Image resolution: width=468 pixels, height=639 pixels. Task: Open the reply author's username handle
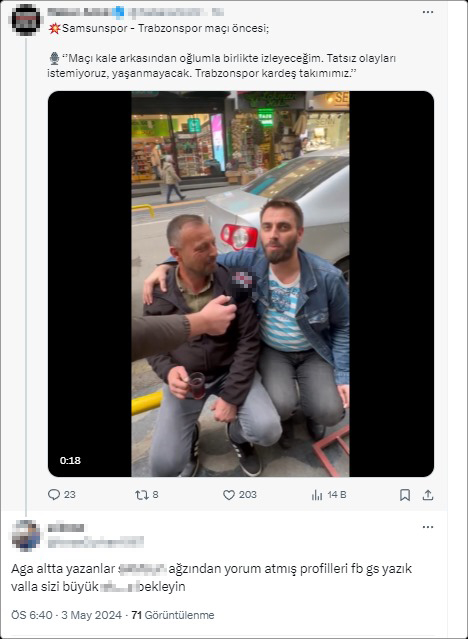pyautogui.click(x=95, y=542)
